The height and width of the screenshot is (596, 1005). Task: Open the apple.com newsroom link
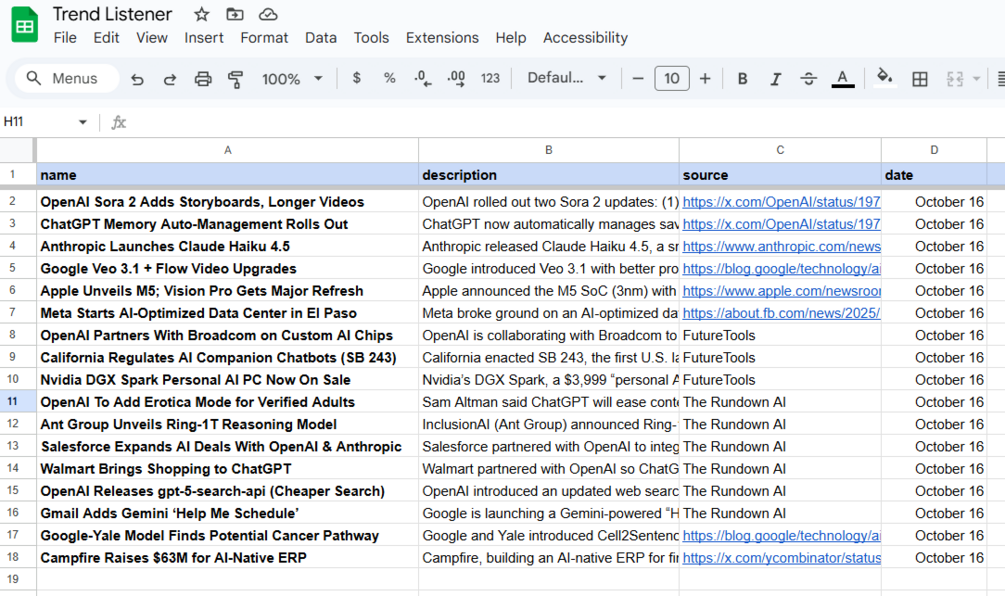pos(781,291)
